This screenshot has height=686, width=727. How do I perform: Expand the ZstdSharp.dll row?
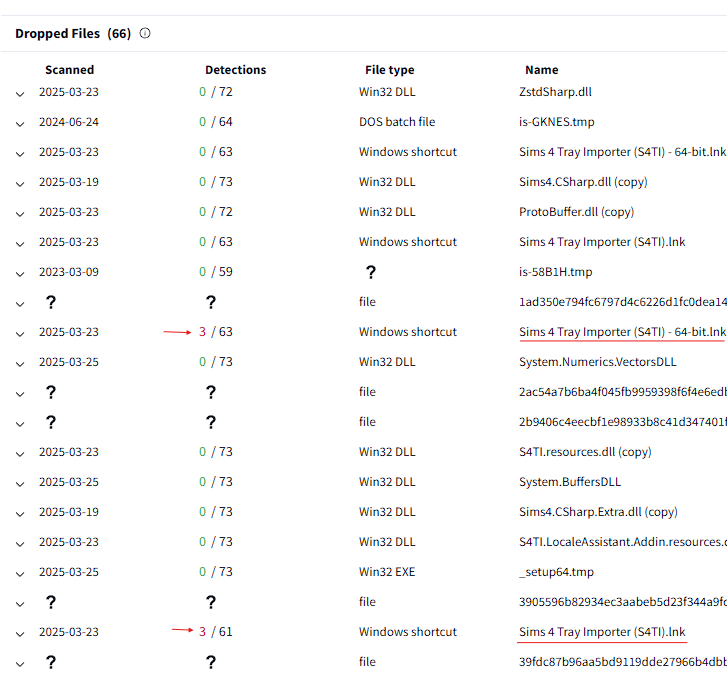20,93
